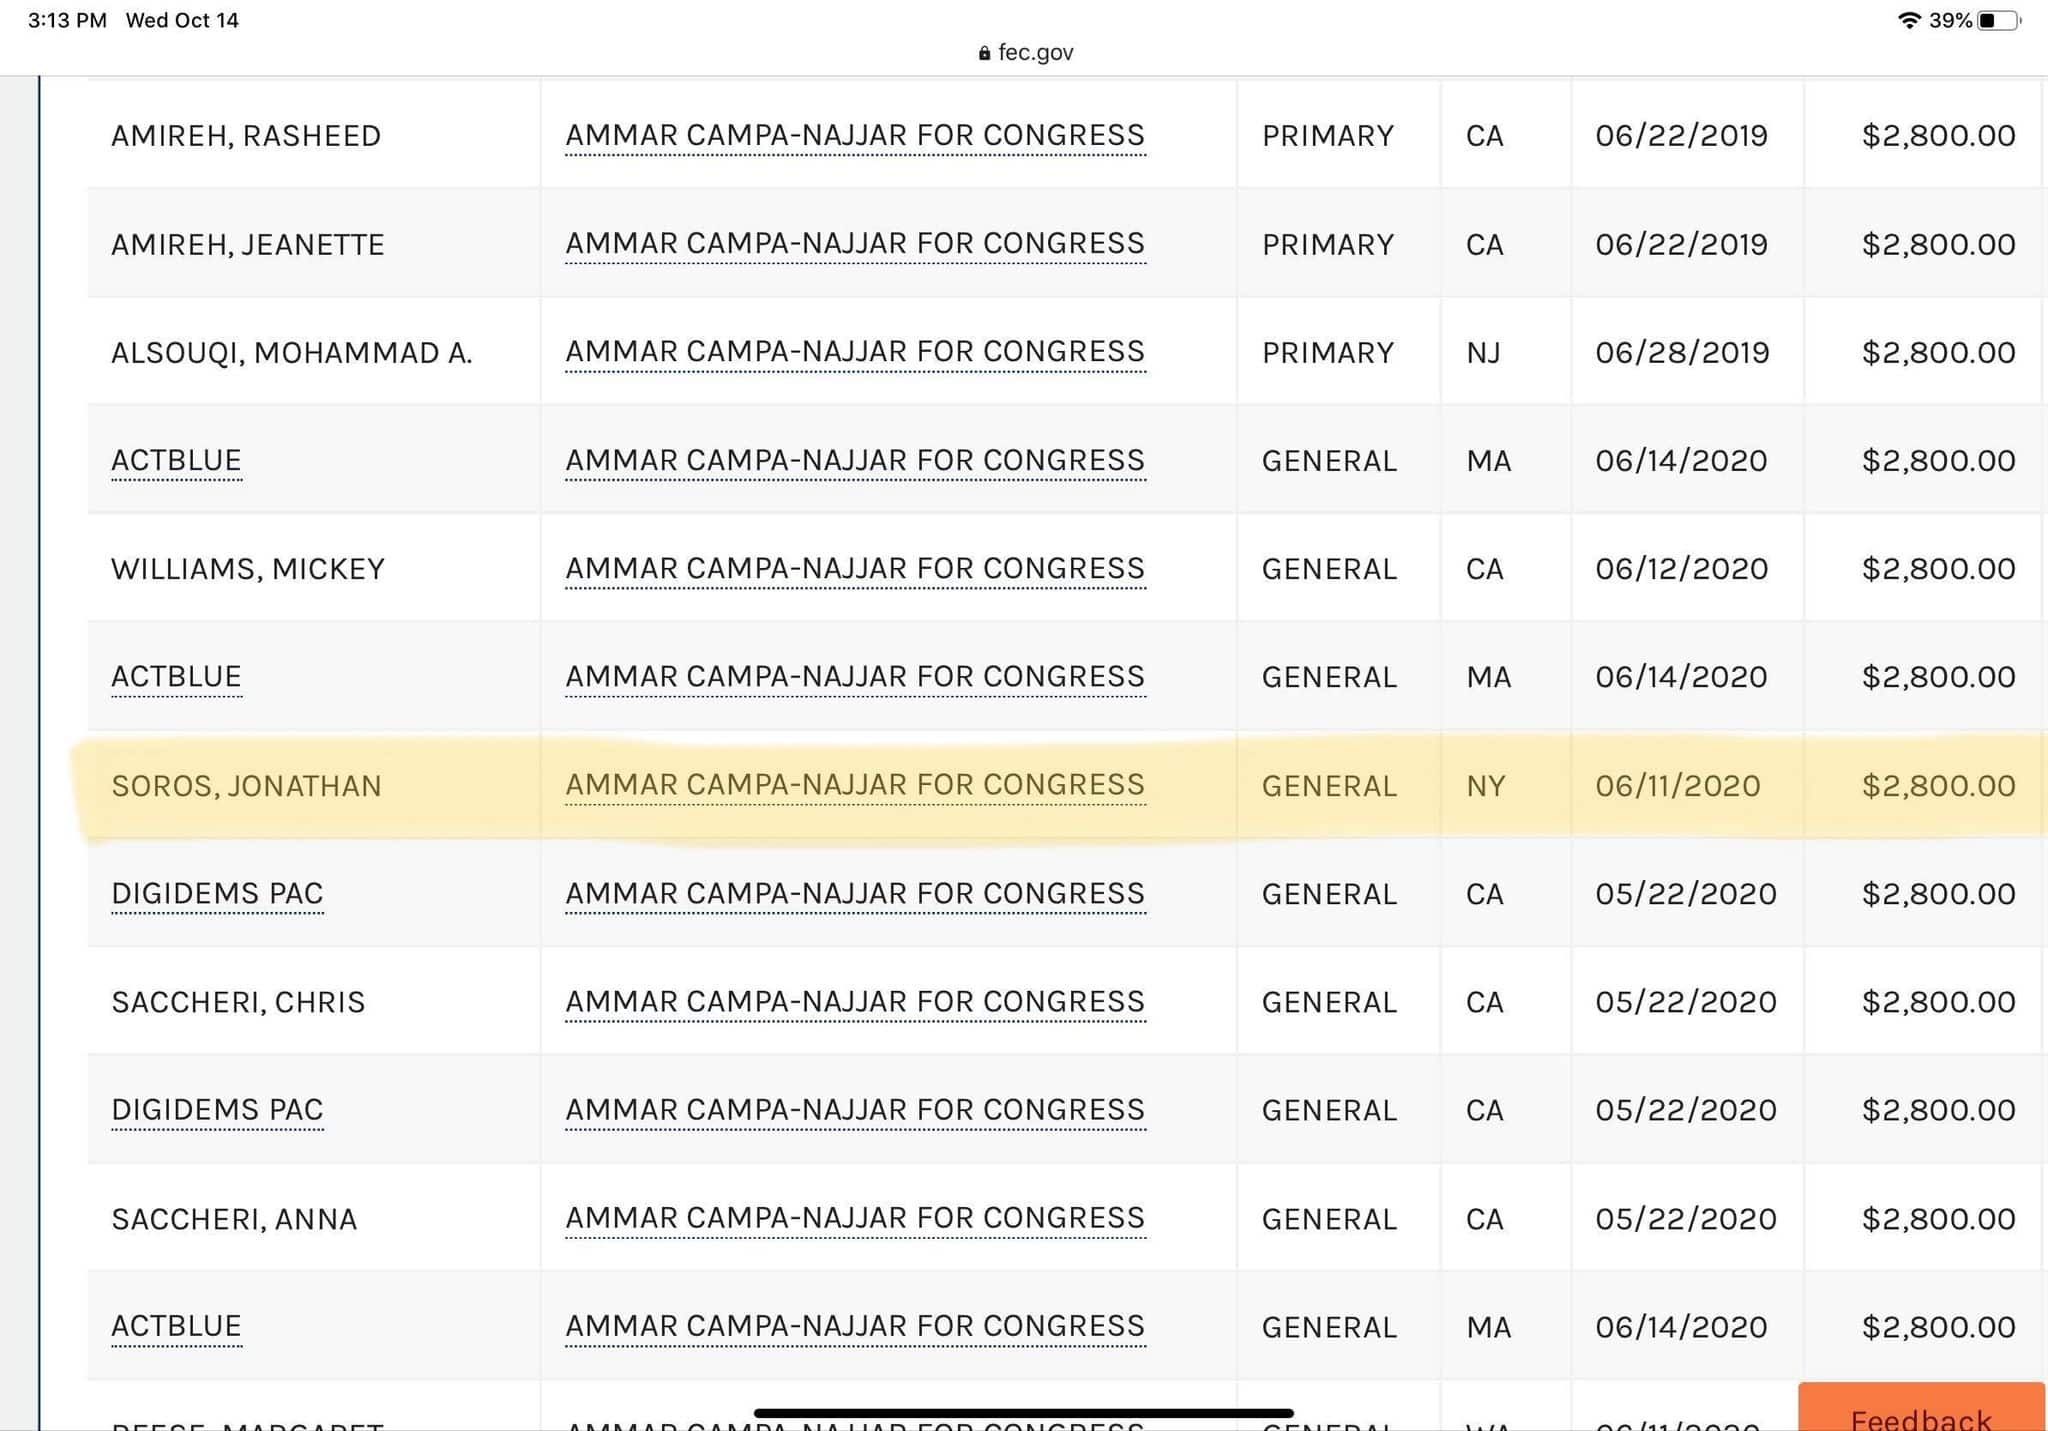The width and height of the screenshot is (2048, 1431).
Task: Open committee link in Soros, Jonathan row
Action: point(855,785)
